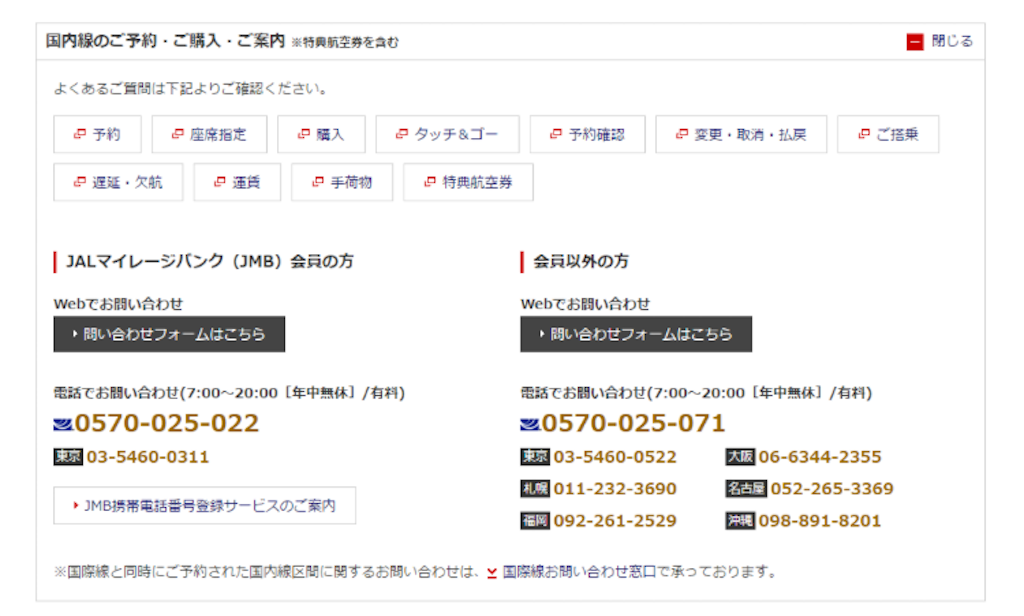Open the 運賃 FAQ link
1024x616 pixels.
click(x=237, y=182)
